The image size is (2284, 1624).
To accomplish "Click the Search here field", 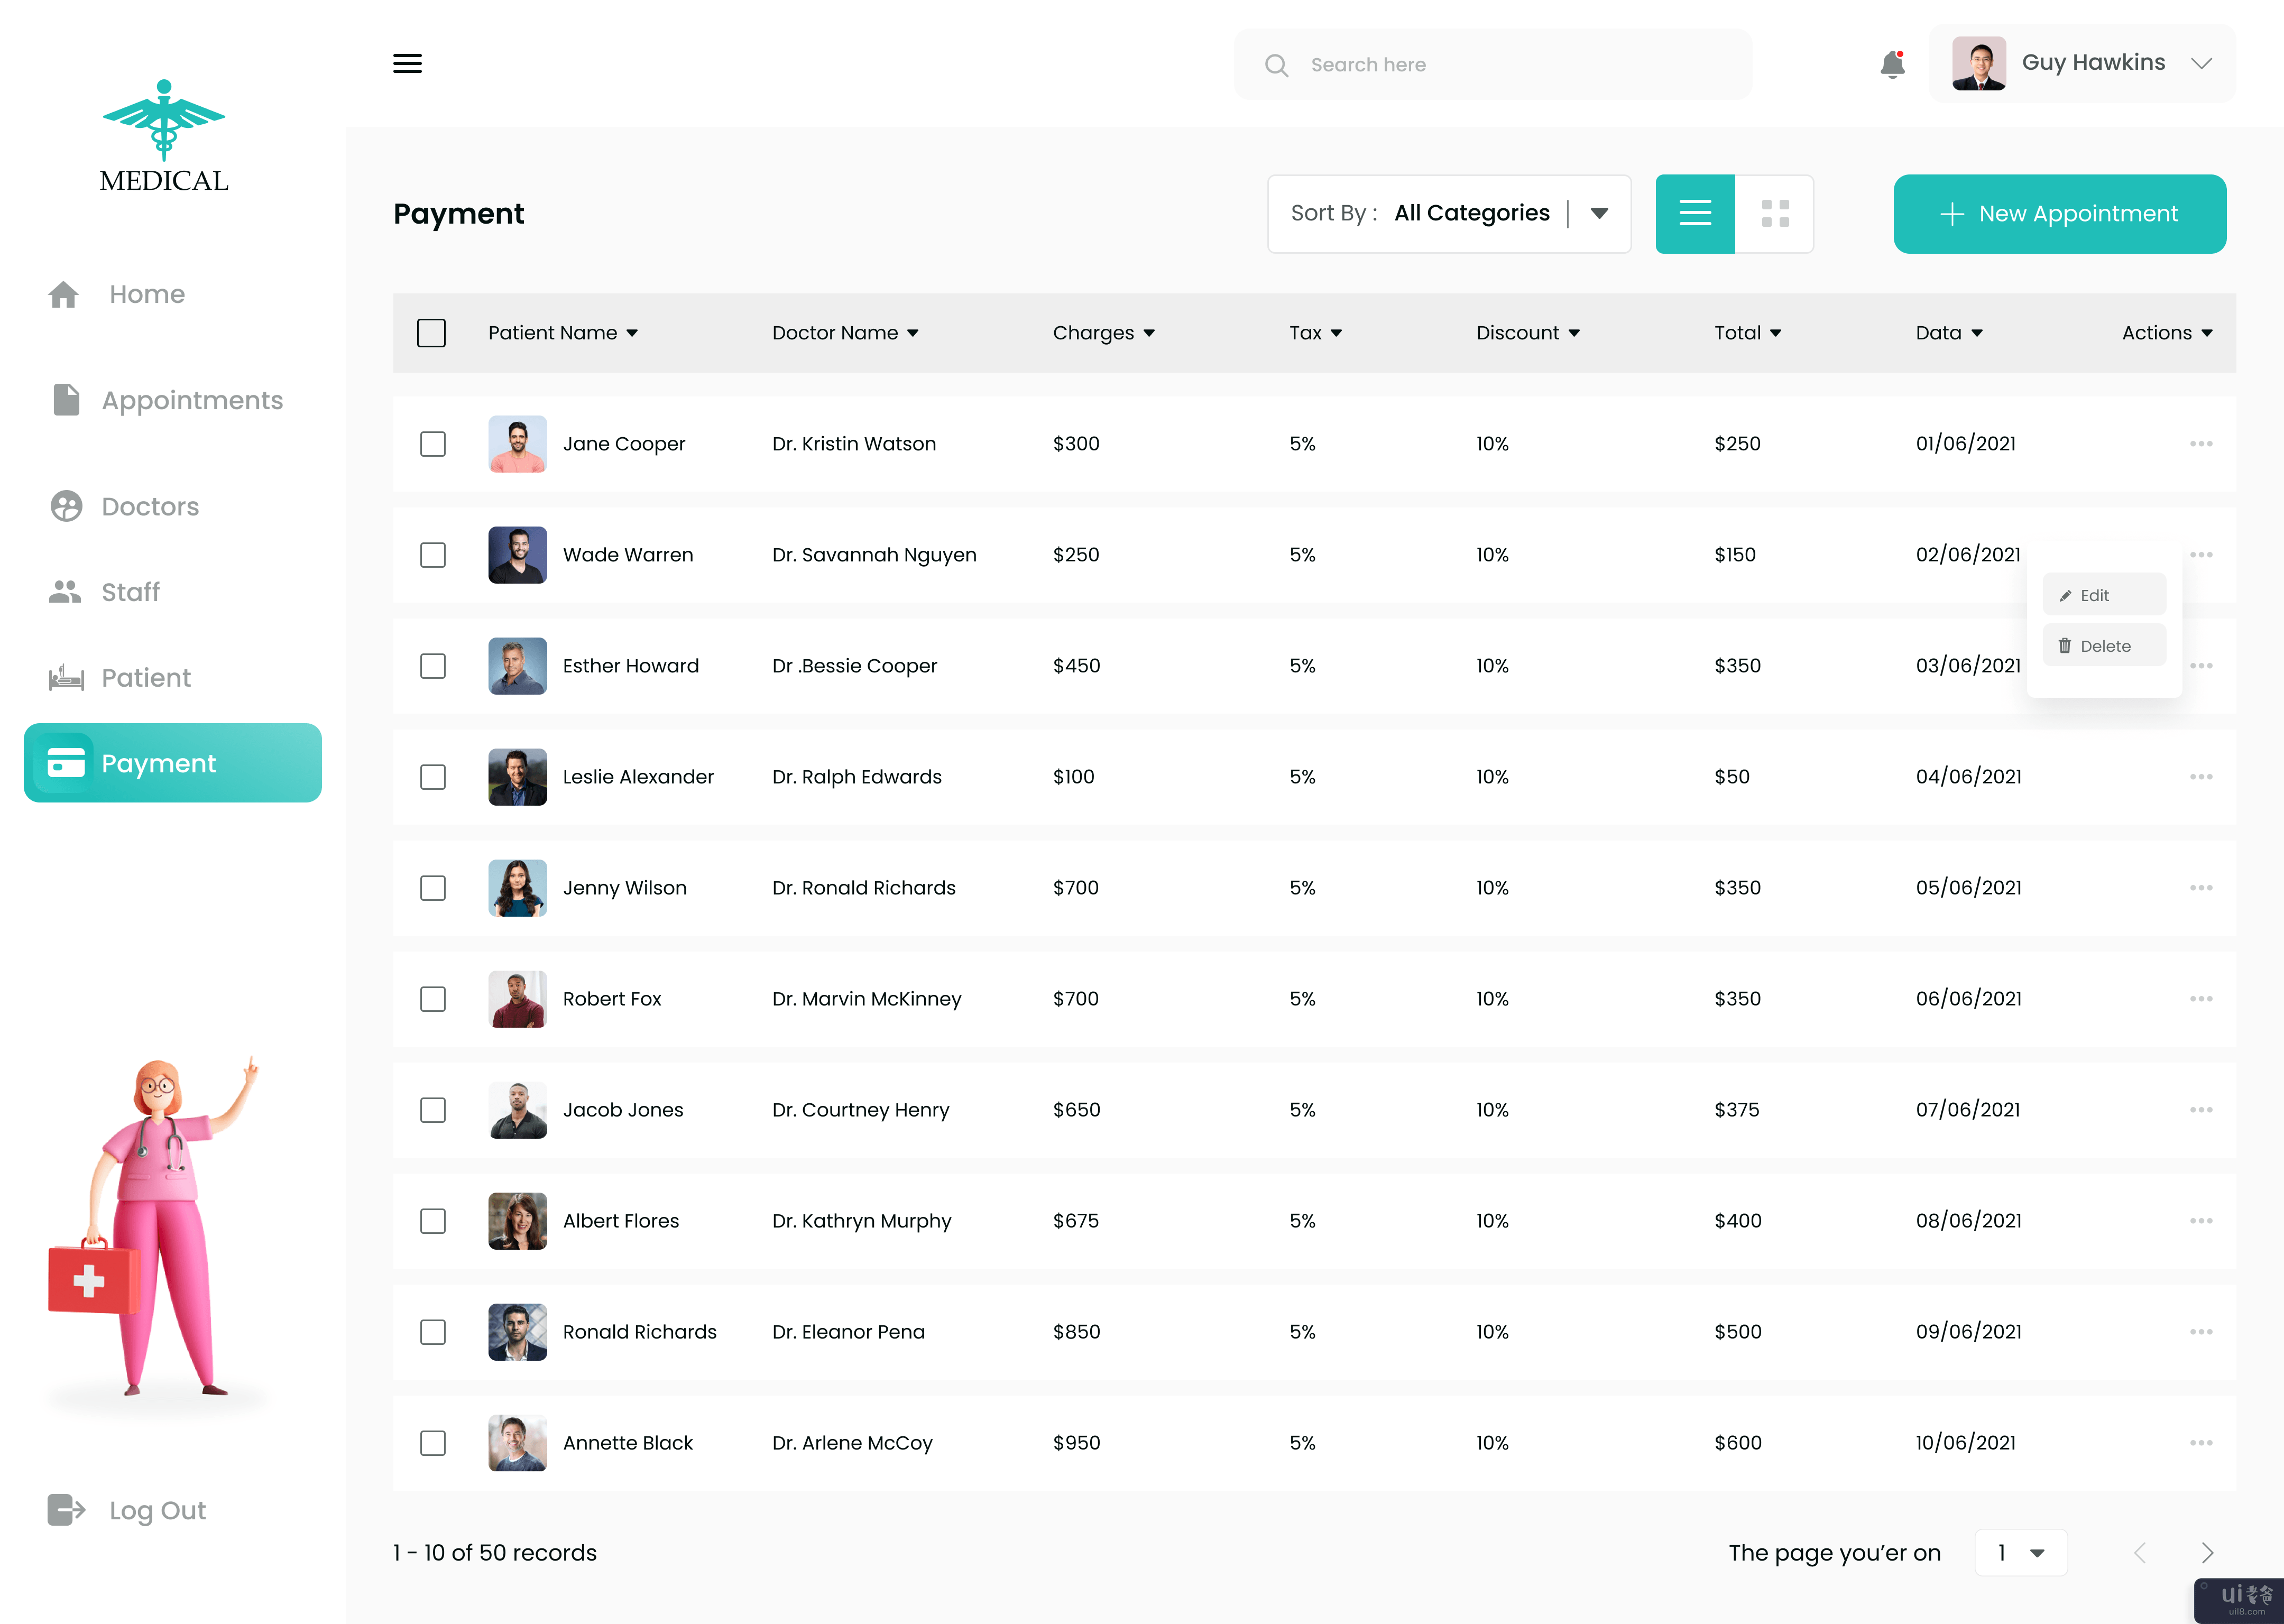I will click(1491, 64).
